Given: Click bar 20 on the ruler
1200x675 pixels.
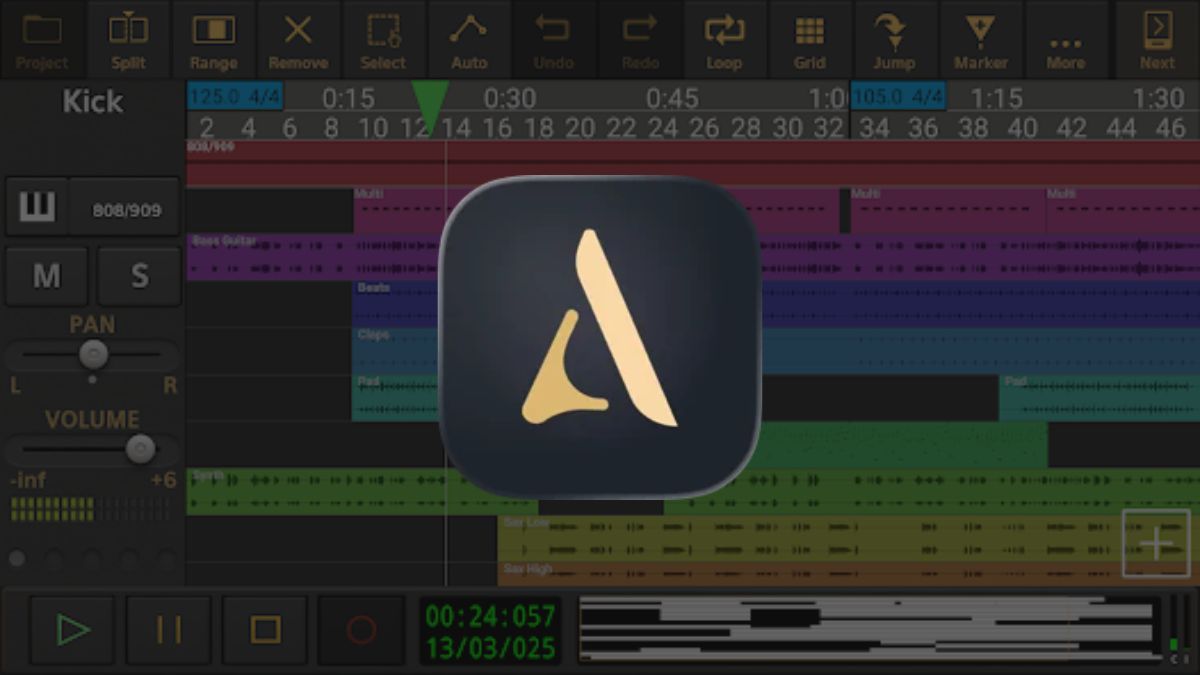Looking at the screenshot, I should tap(580, 128).
